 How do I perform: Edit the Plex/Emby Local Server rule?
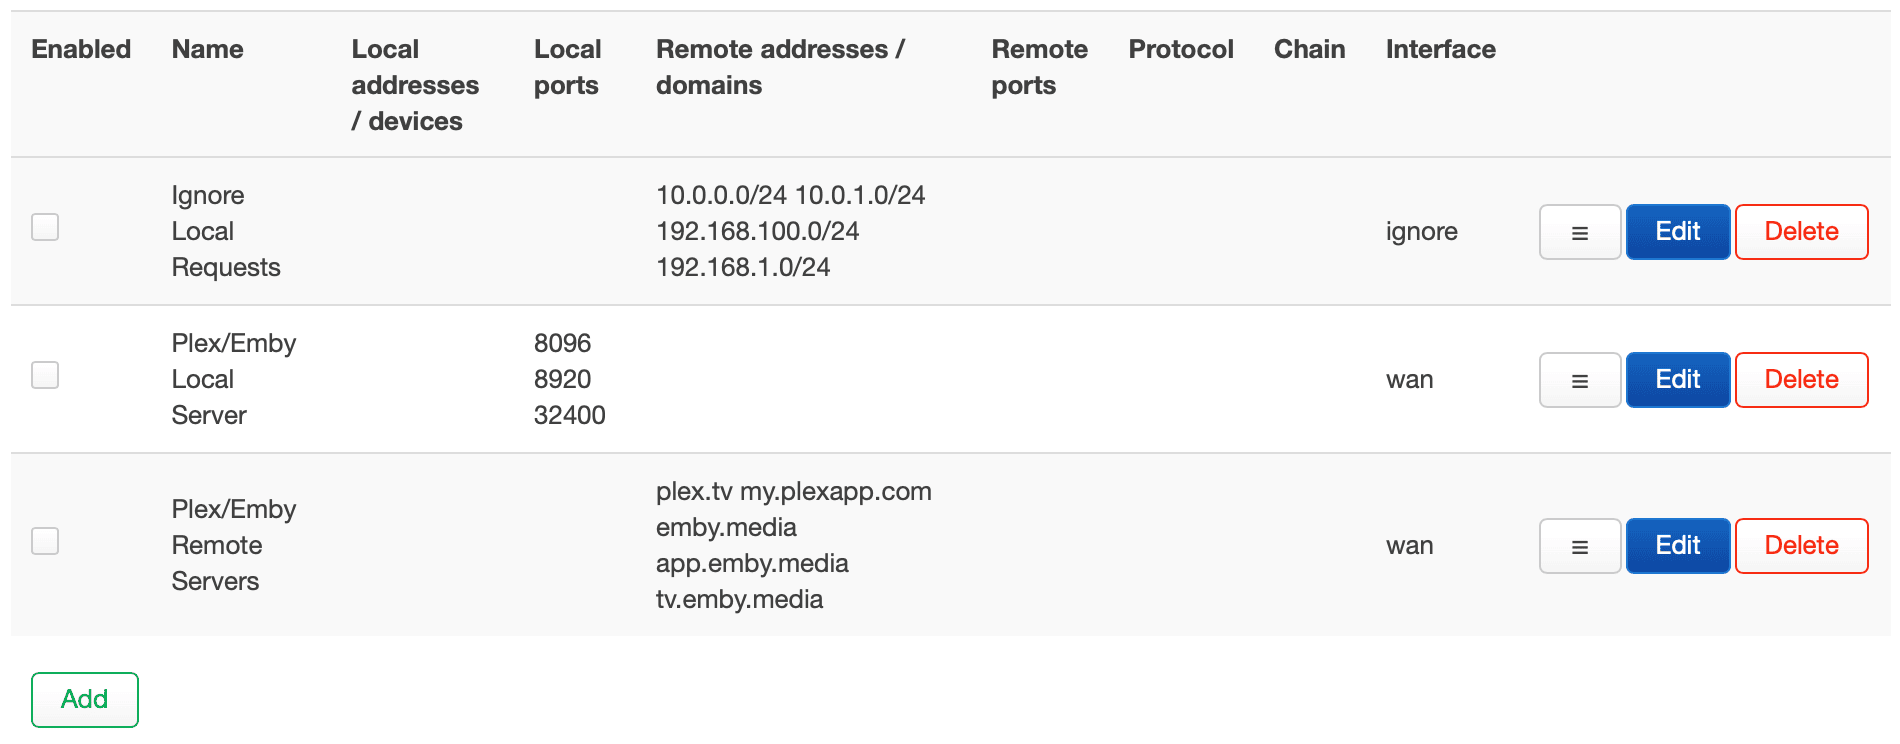pos(1677,380)
